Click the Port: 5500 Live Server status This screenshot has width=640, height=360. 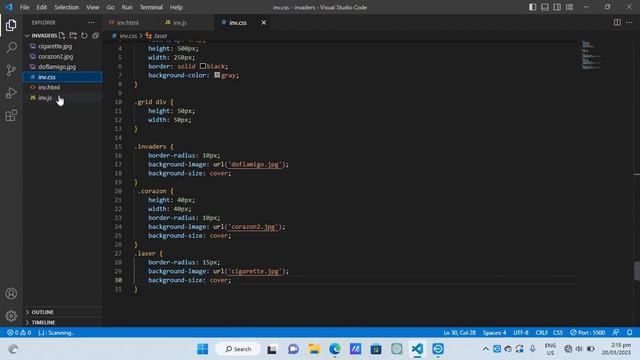pos(587,333)
